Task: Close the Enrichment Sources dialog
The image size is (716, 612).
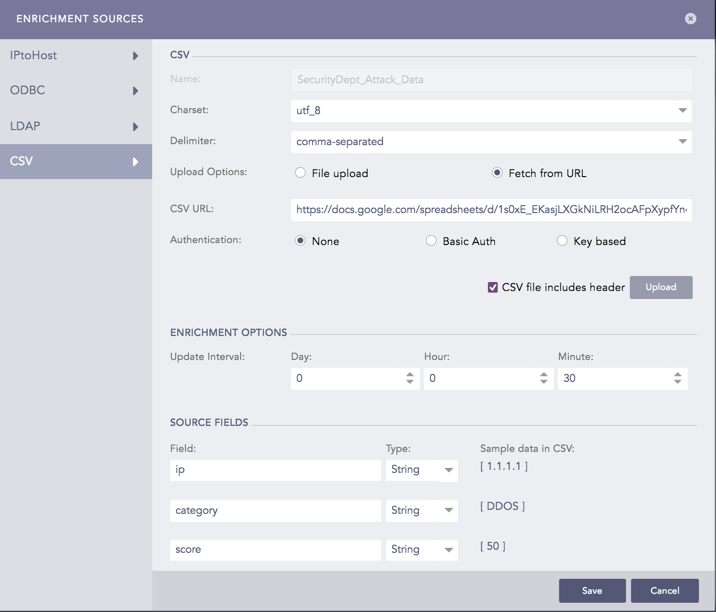Action: (x=690, y=18)
